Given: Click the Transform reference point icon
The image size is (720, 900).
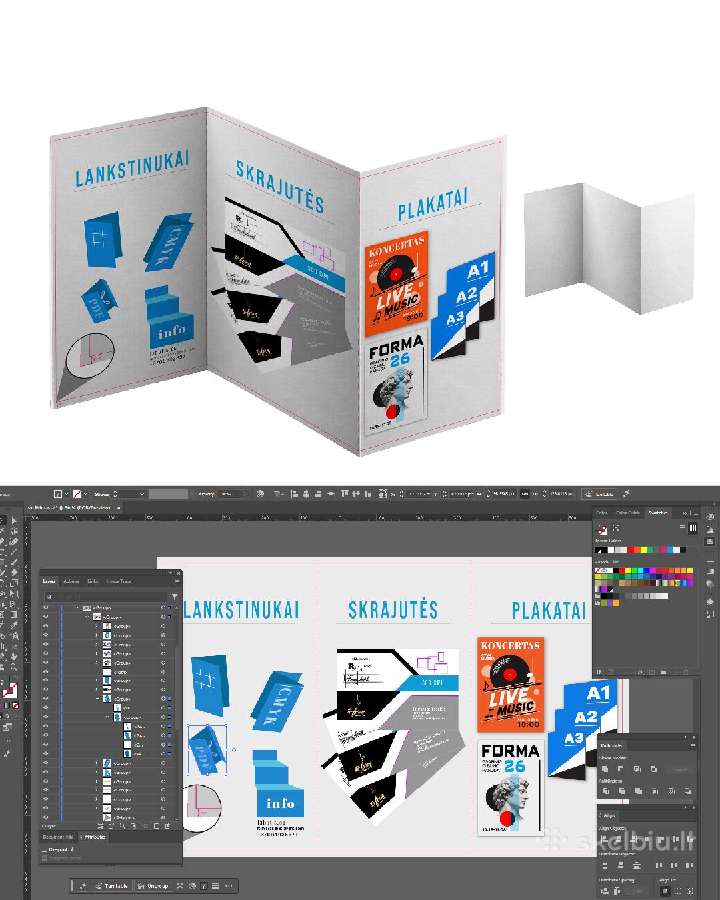Looking at the screenshot, I should click(x=382, y=494).
